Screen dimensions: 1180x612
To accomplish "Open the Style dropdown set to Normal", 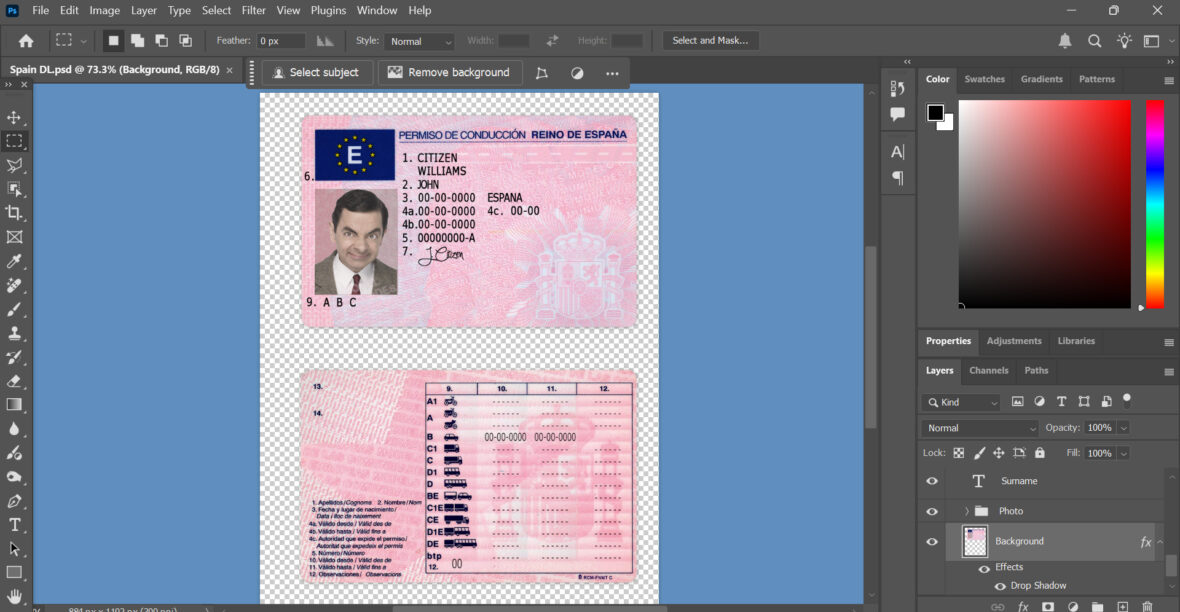I will [x=420, y=41].
